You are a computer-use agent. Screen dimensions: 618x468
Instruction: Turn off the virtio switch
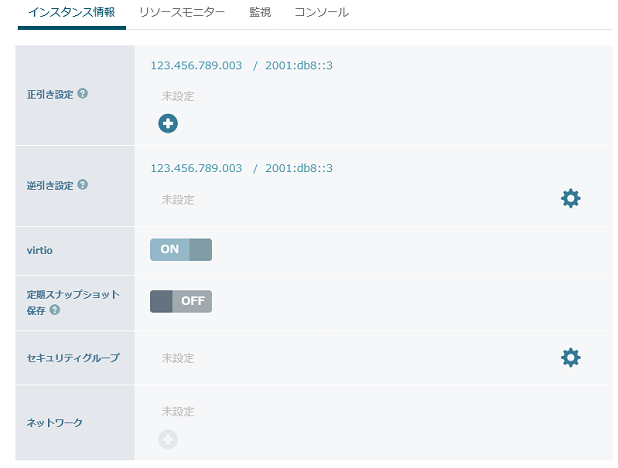[180, 249]
